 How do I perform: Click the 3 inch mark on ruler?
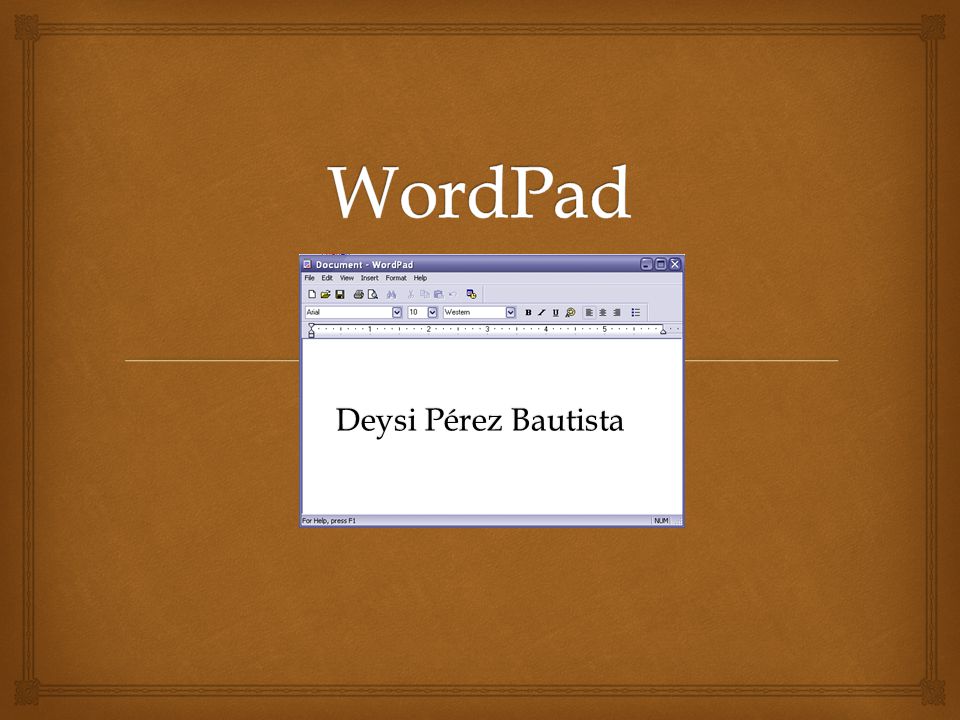[487, 329]
